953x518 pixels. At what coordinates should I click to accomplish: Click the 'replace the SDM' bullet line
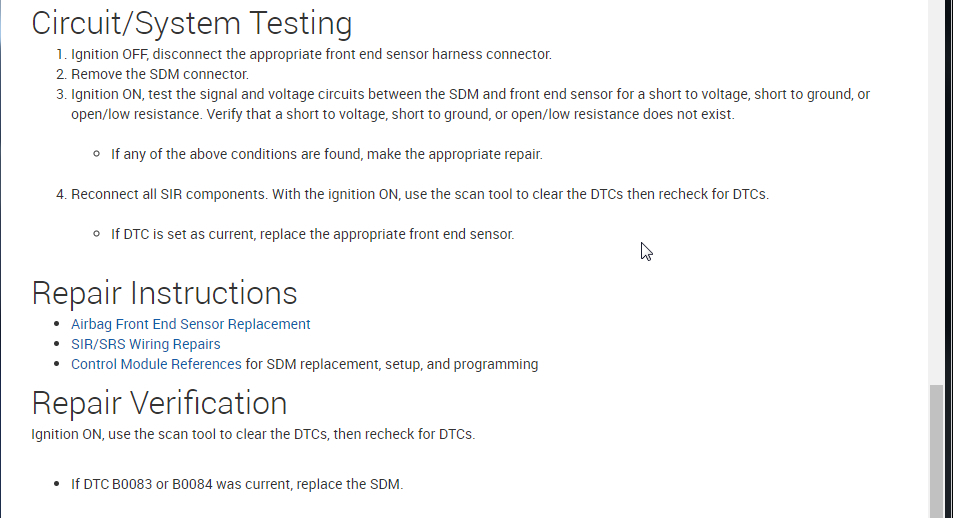[x=236, y=484]
